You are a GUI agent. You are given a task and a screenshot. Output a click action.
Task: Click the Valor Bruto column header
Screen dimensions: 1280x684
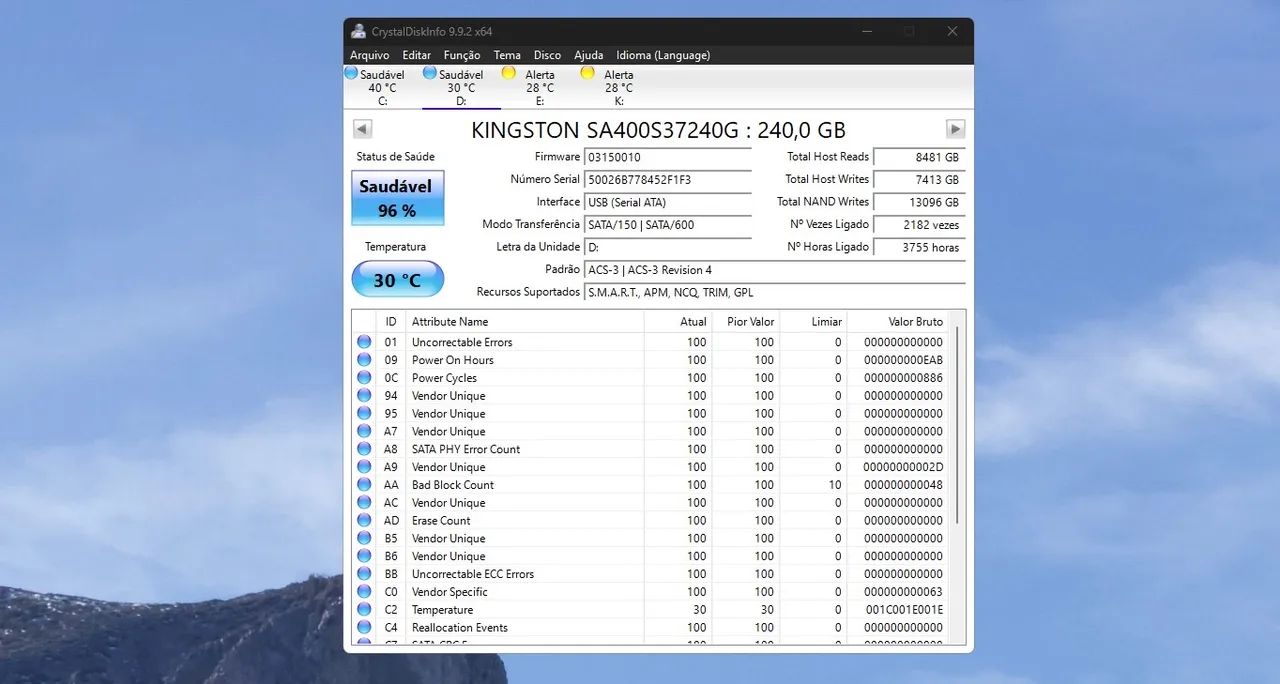(898, 322)
